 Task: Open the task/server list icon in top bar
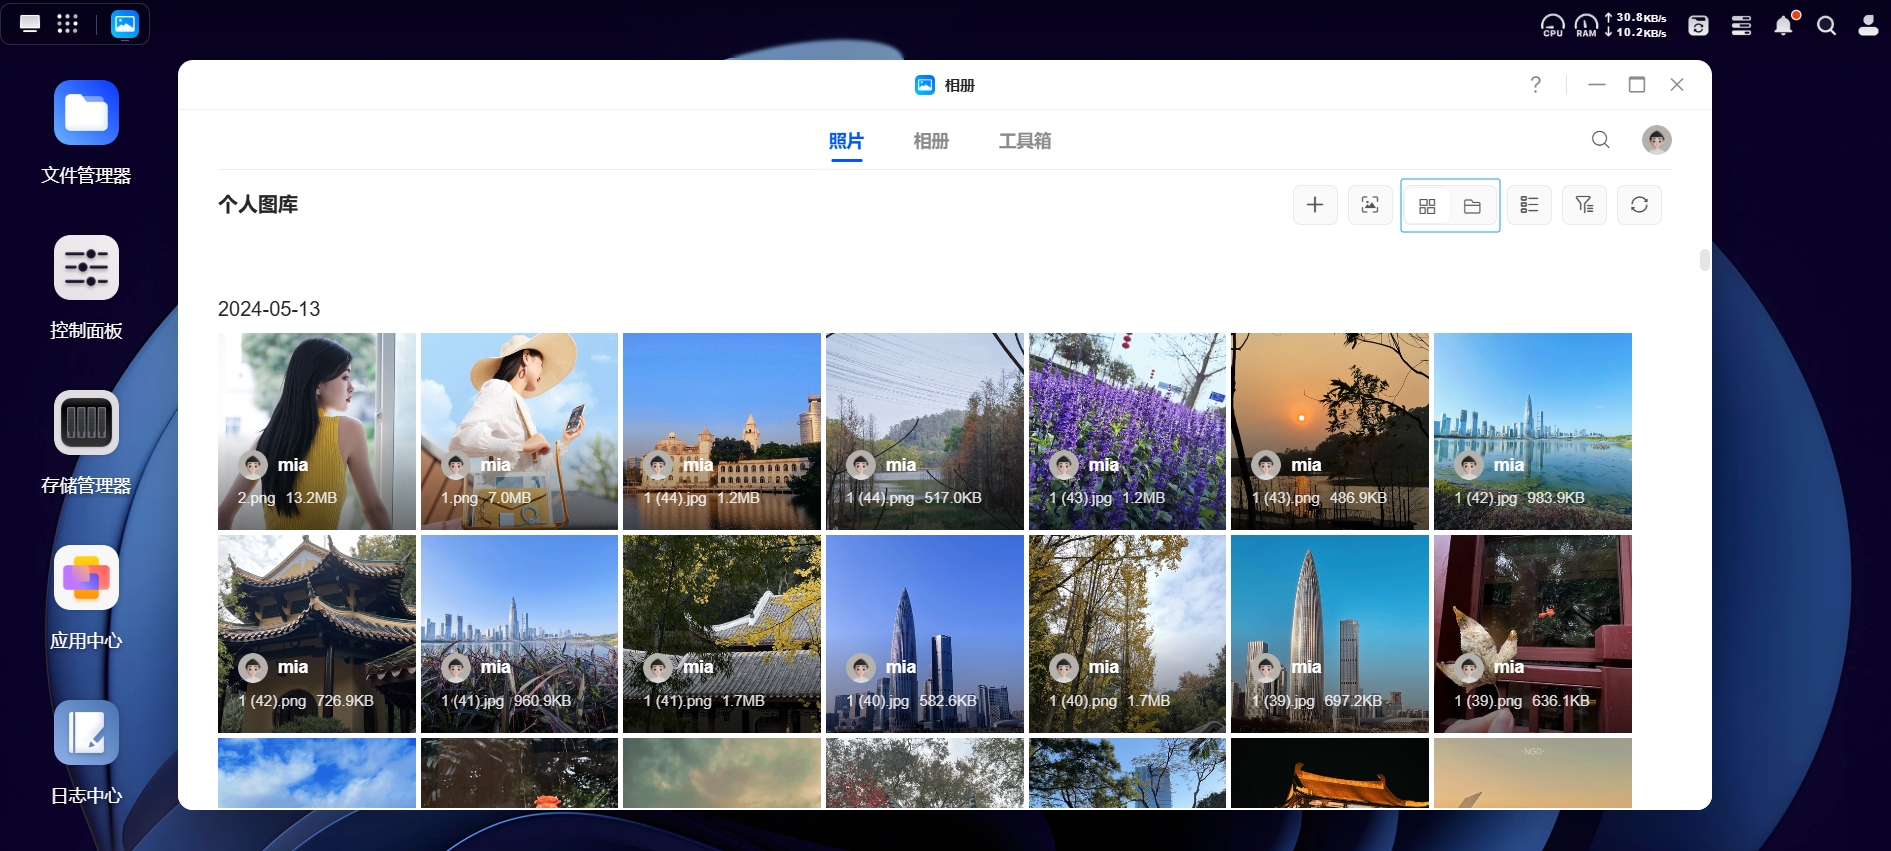(1741, 26)
